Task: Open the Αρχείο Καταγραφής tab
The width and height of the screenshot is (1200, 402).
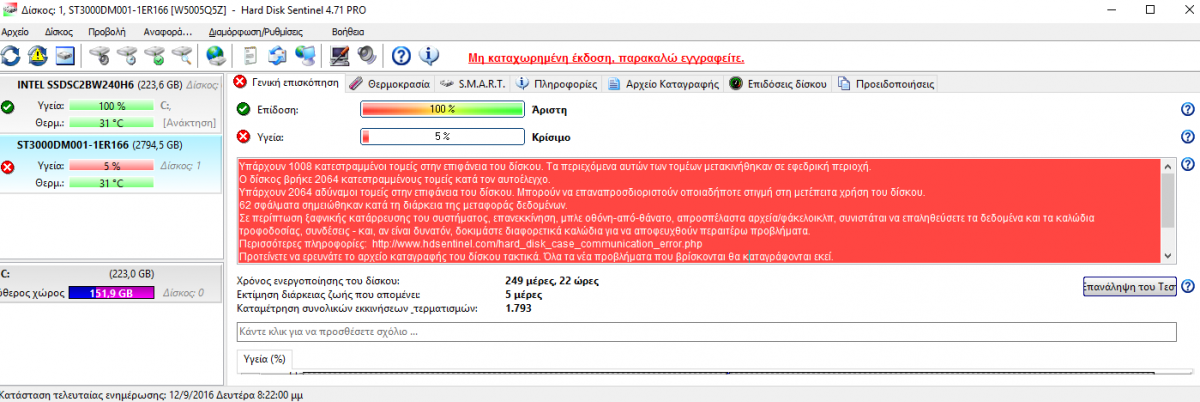Action: pos(664,84)
